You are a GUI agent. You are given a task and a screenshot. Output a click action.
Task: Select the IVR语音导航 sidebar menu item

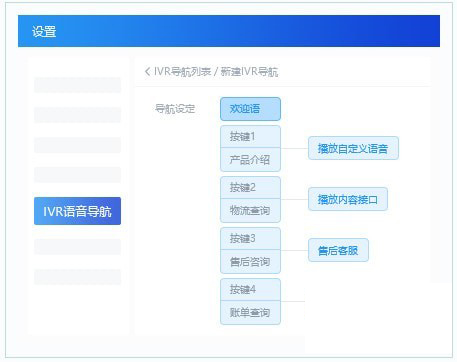tap(77, 211)
